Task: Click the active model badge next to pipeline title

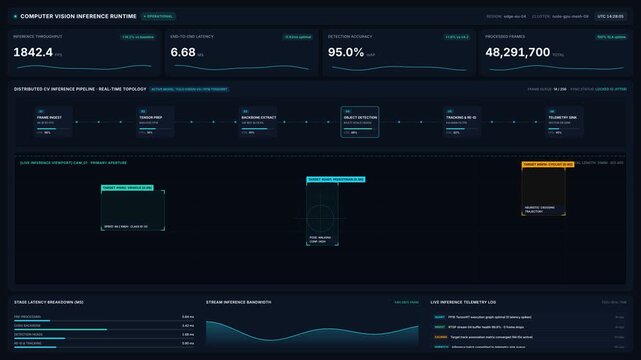Action: 189,89
